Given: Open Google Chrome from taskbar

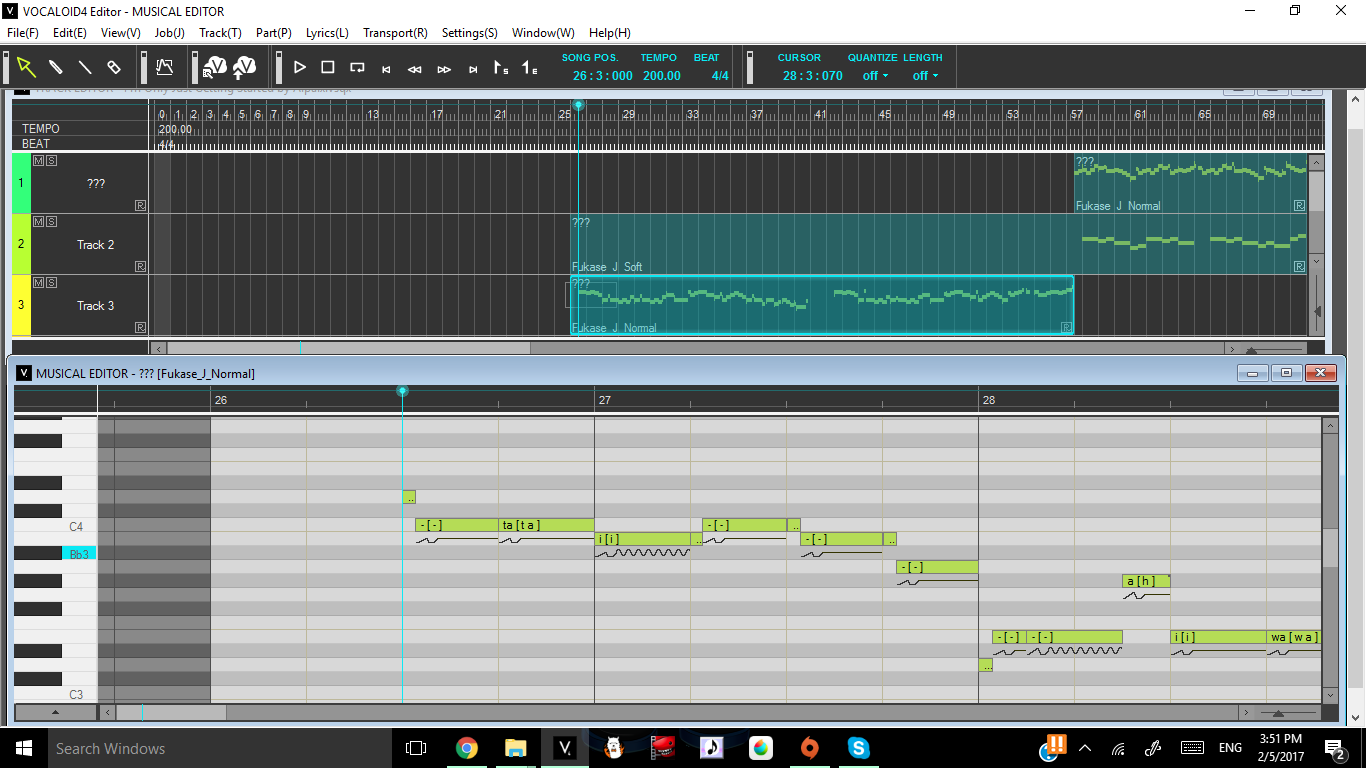Looking at the screenshot, I should pyautogui.click(x=466, y=747).
